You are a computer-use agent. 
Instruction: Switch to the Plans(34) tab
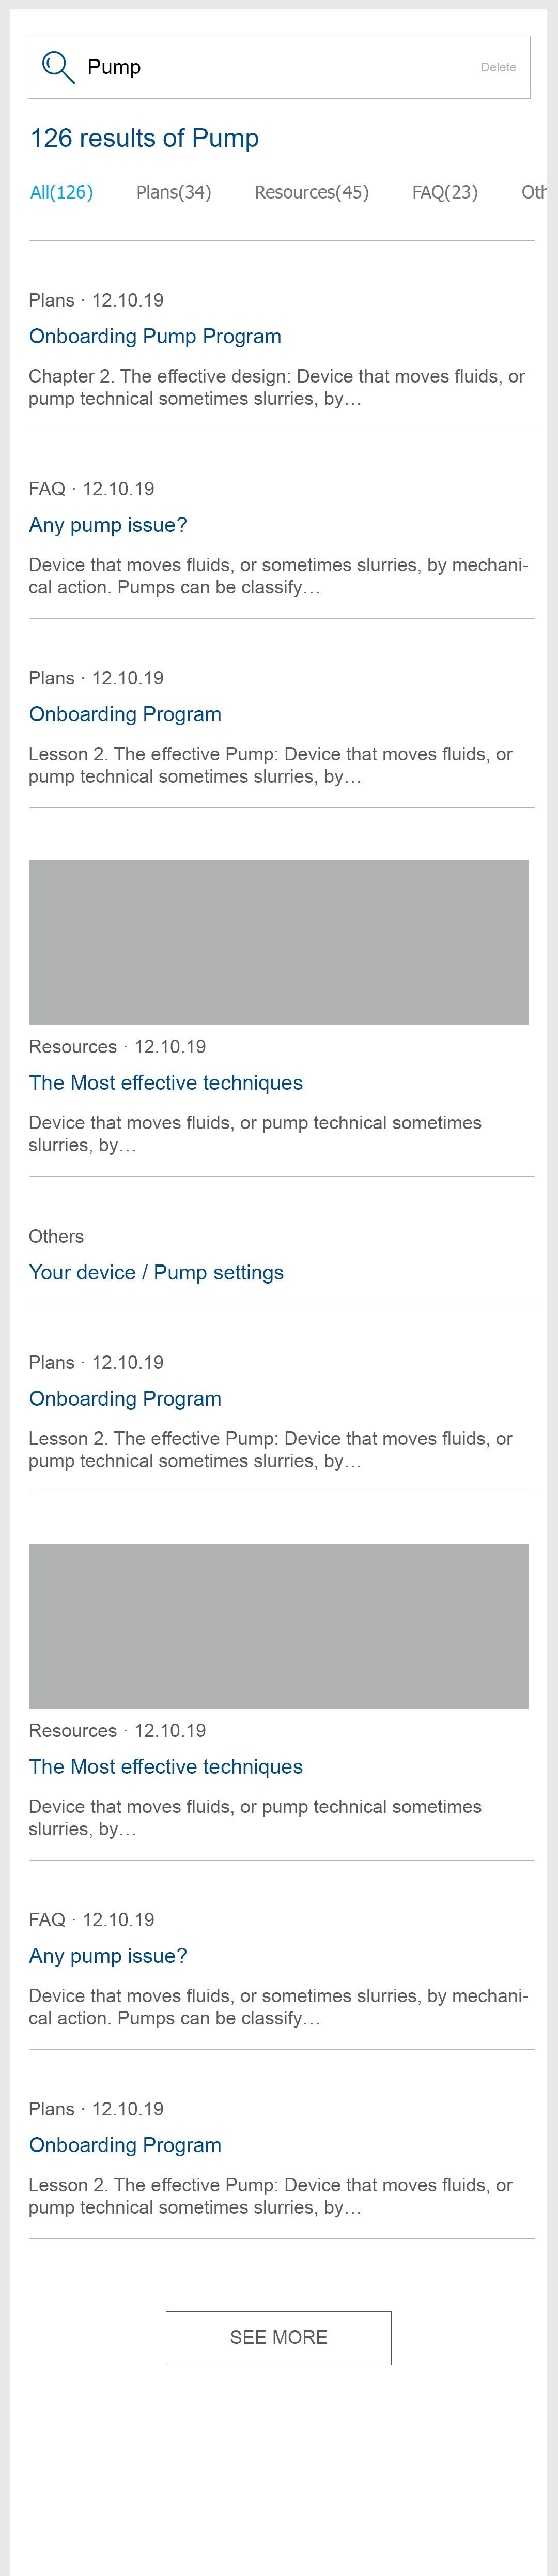tap(173, 192)
